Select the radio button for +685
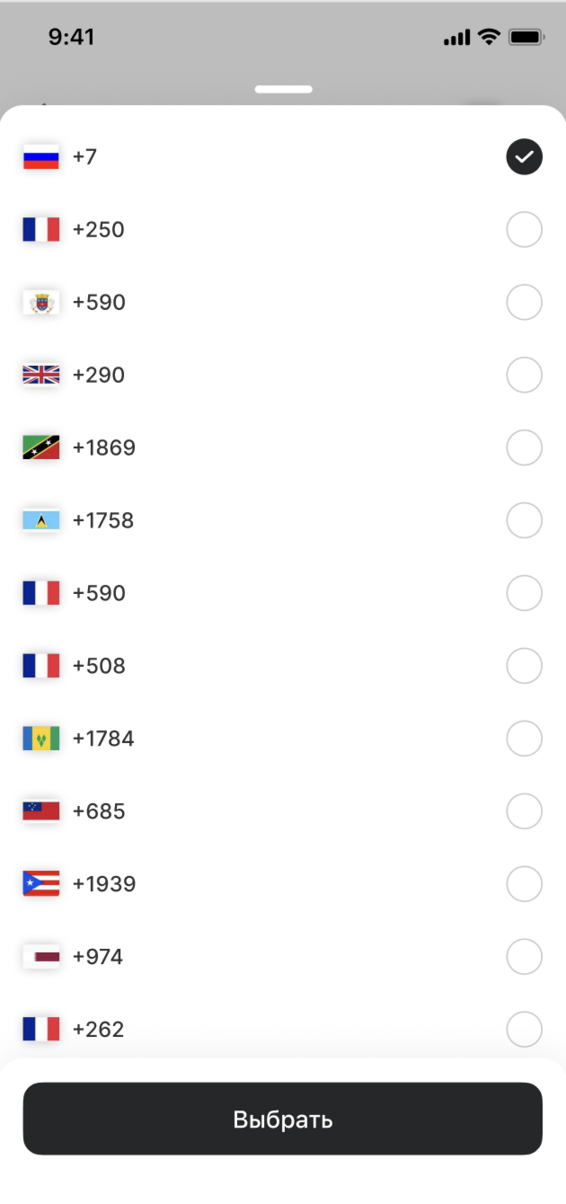The width and height of the screenshot is (566, 1204). point(525,811)
